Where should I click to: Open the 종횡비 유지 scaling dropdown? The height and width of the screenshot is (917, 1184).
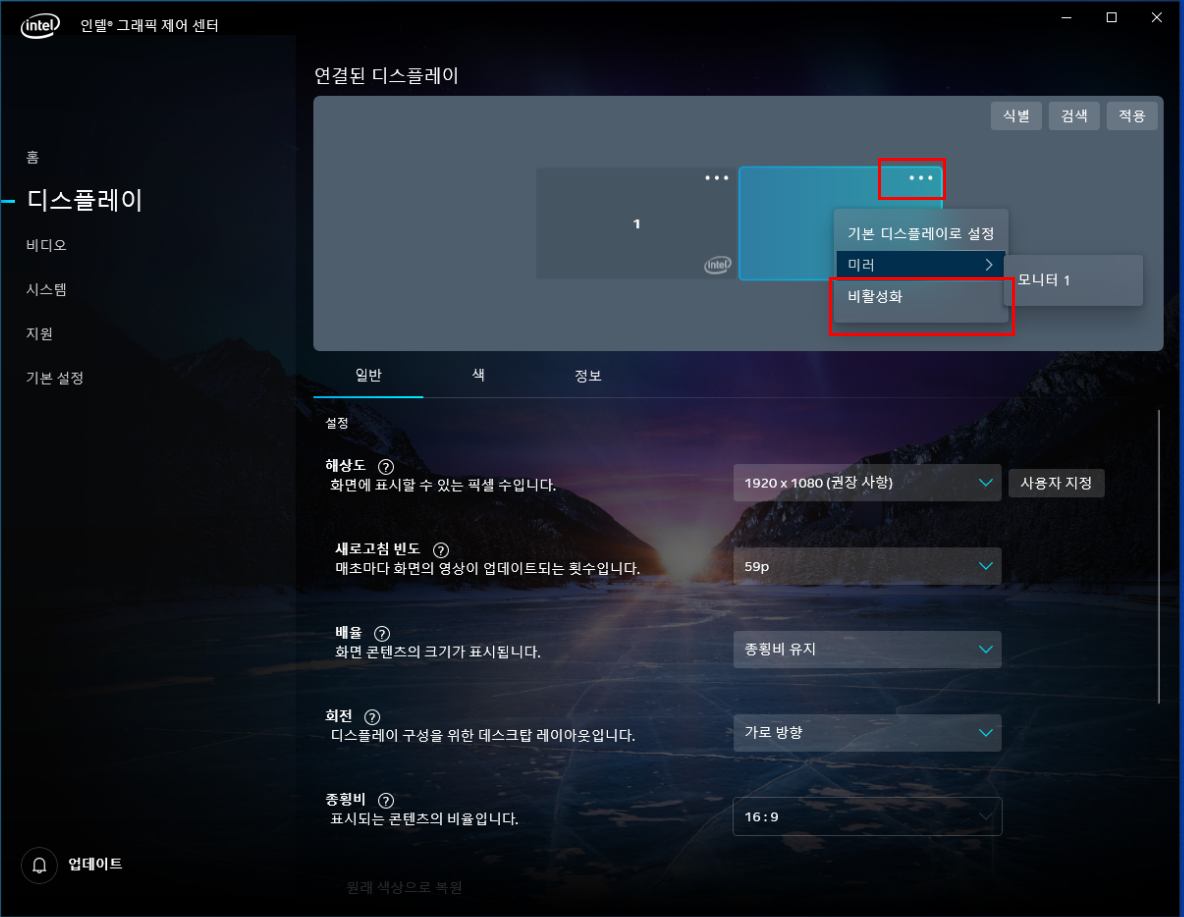(x=867, y=650)
